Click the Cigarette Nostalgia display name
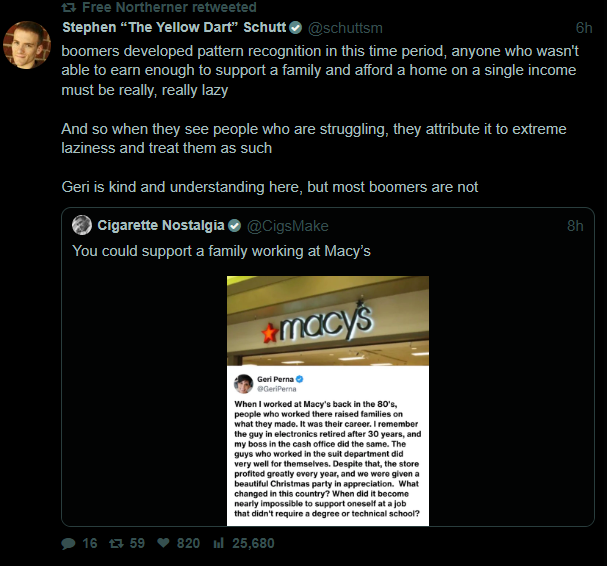Screen dimensions: 607x566 click(161, 225)
